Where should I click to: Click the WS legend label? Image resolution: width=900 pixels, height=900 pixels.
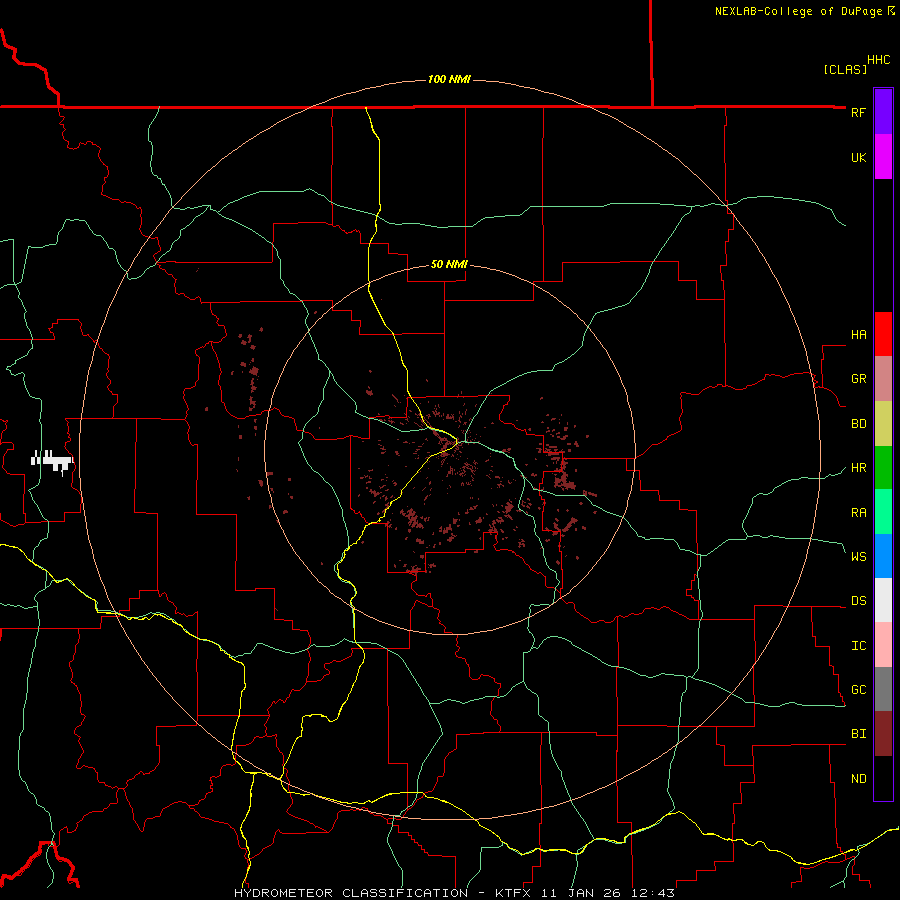point(858,557)
